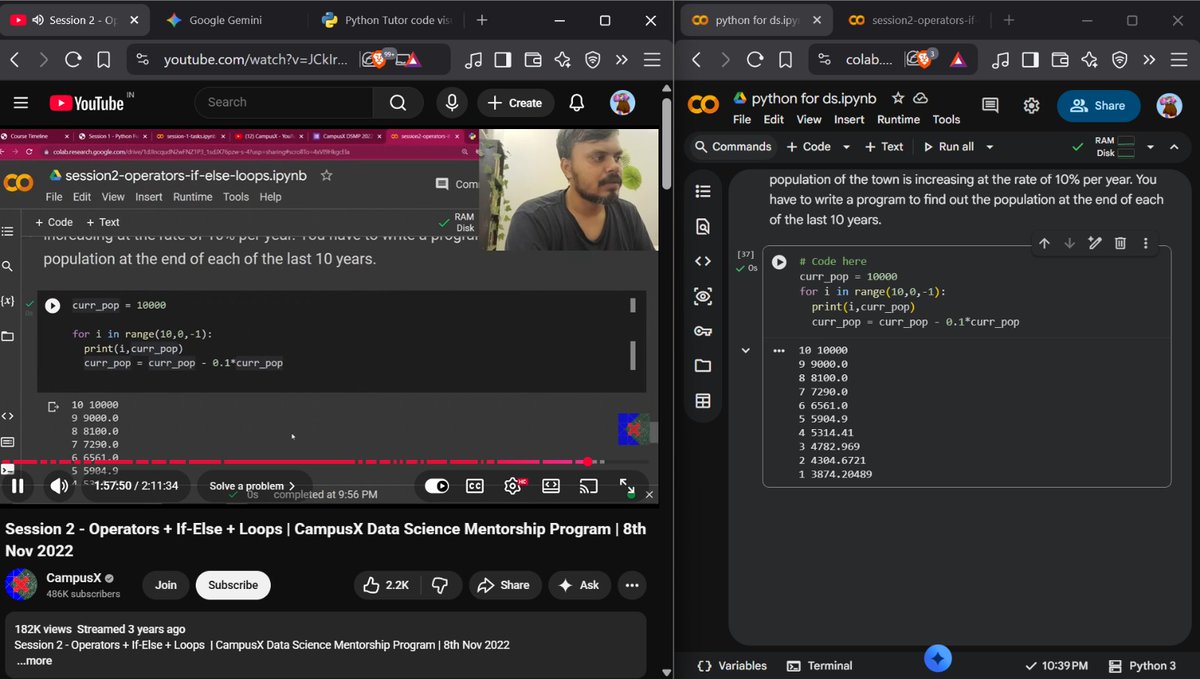Open the YouTube hamburger guide menu
The height and width of the screenshot is (679, 1200).
click(20, 102)
